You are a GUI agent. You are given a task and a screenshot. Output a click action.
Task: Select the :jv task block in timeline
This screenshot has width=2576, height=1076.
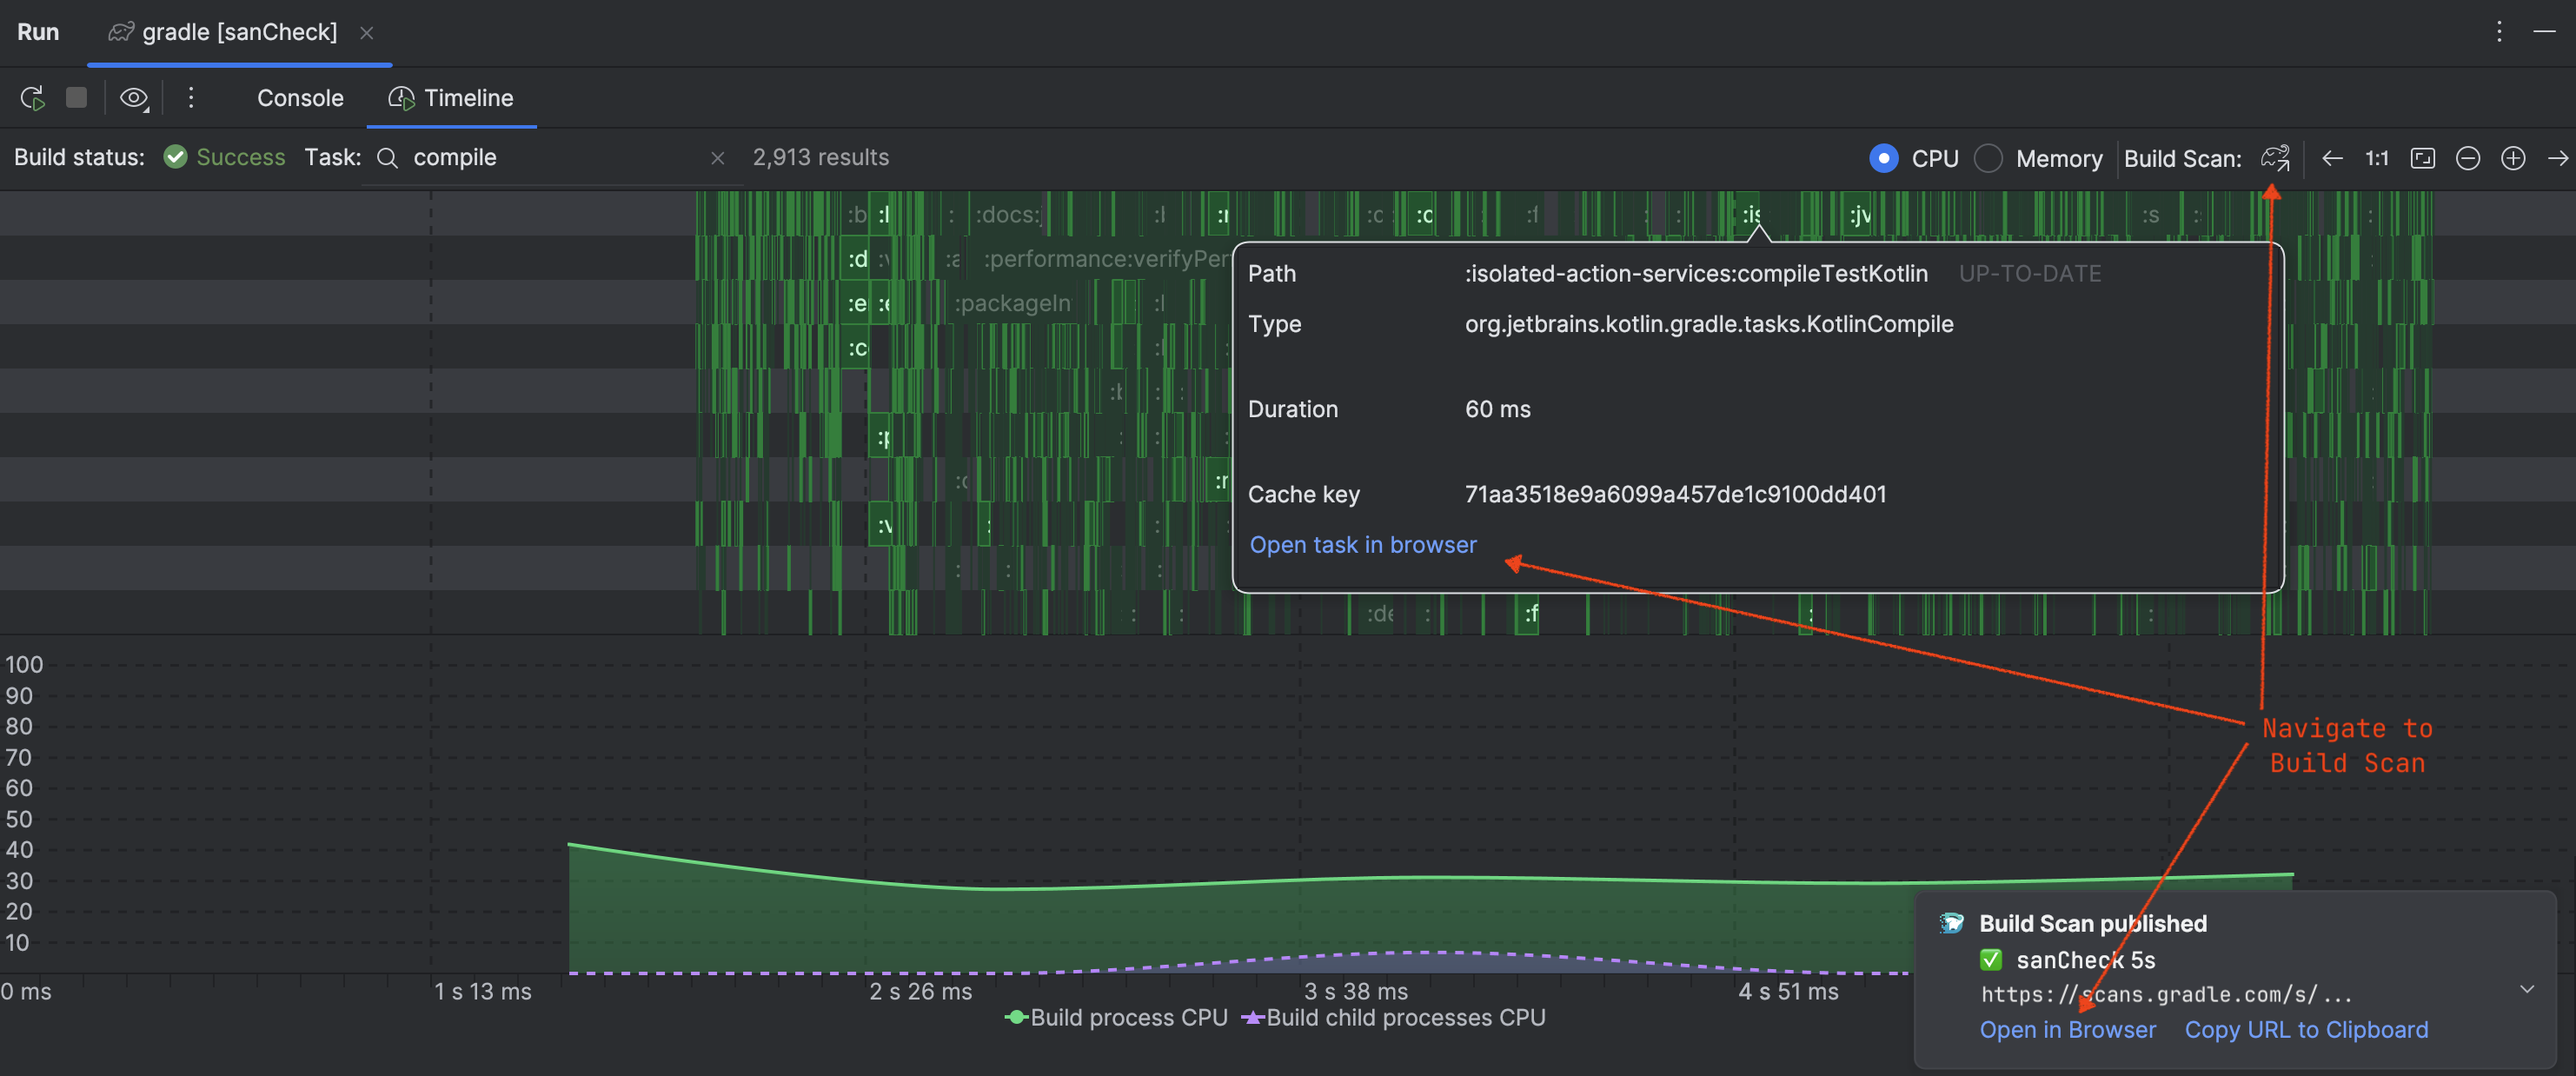pyautogui.click(x=1859, y=215)
